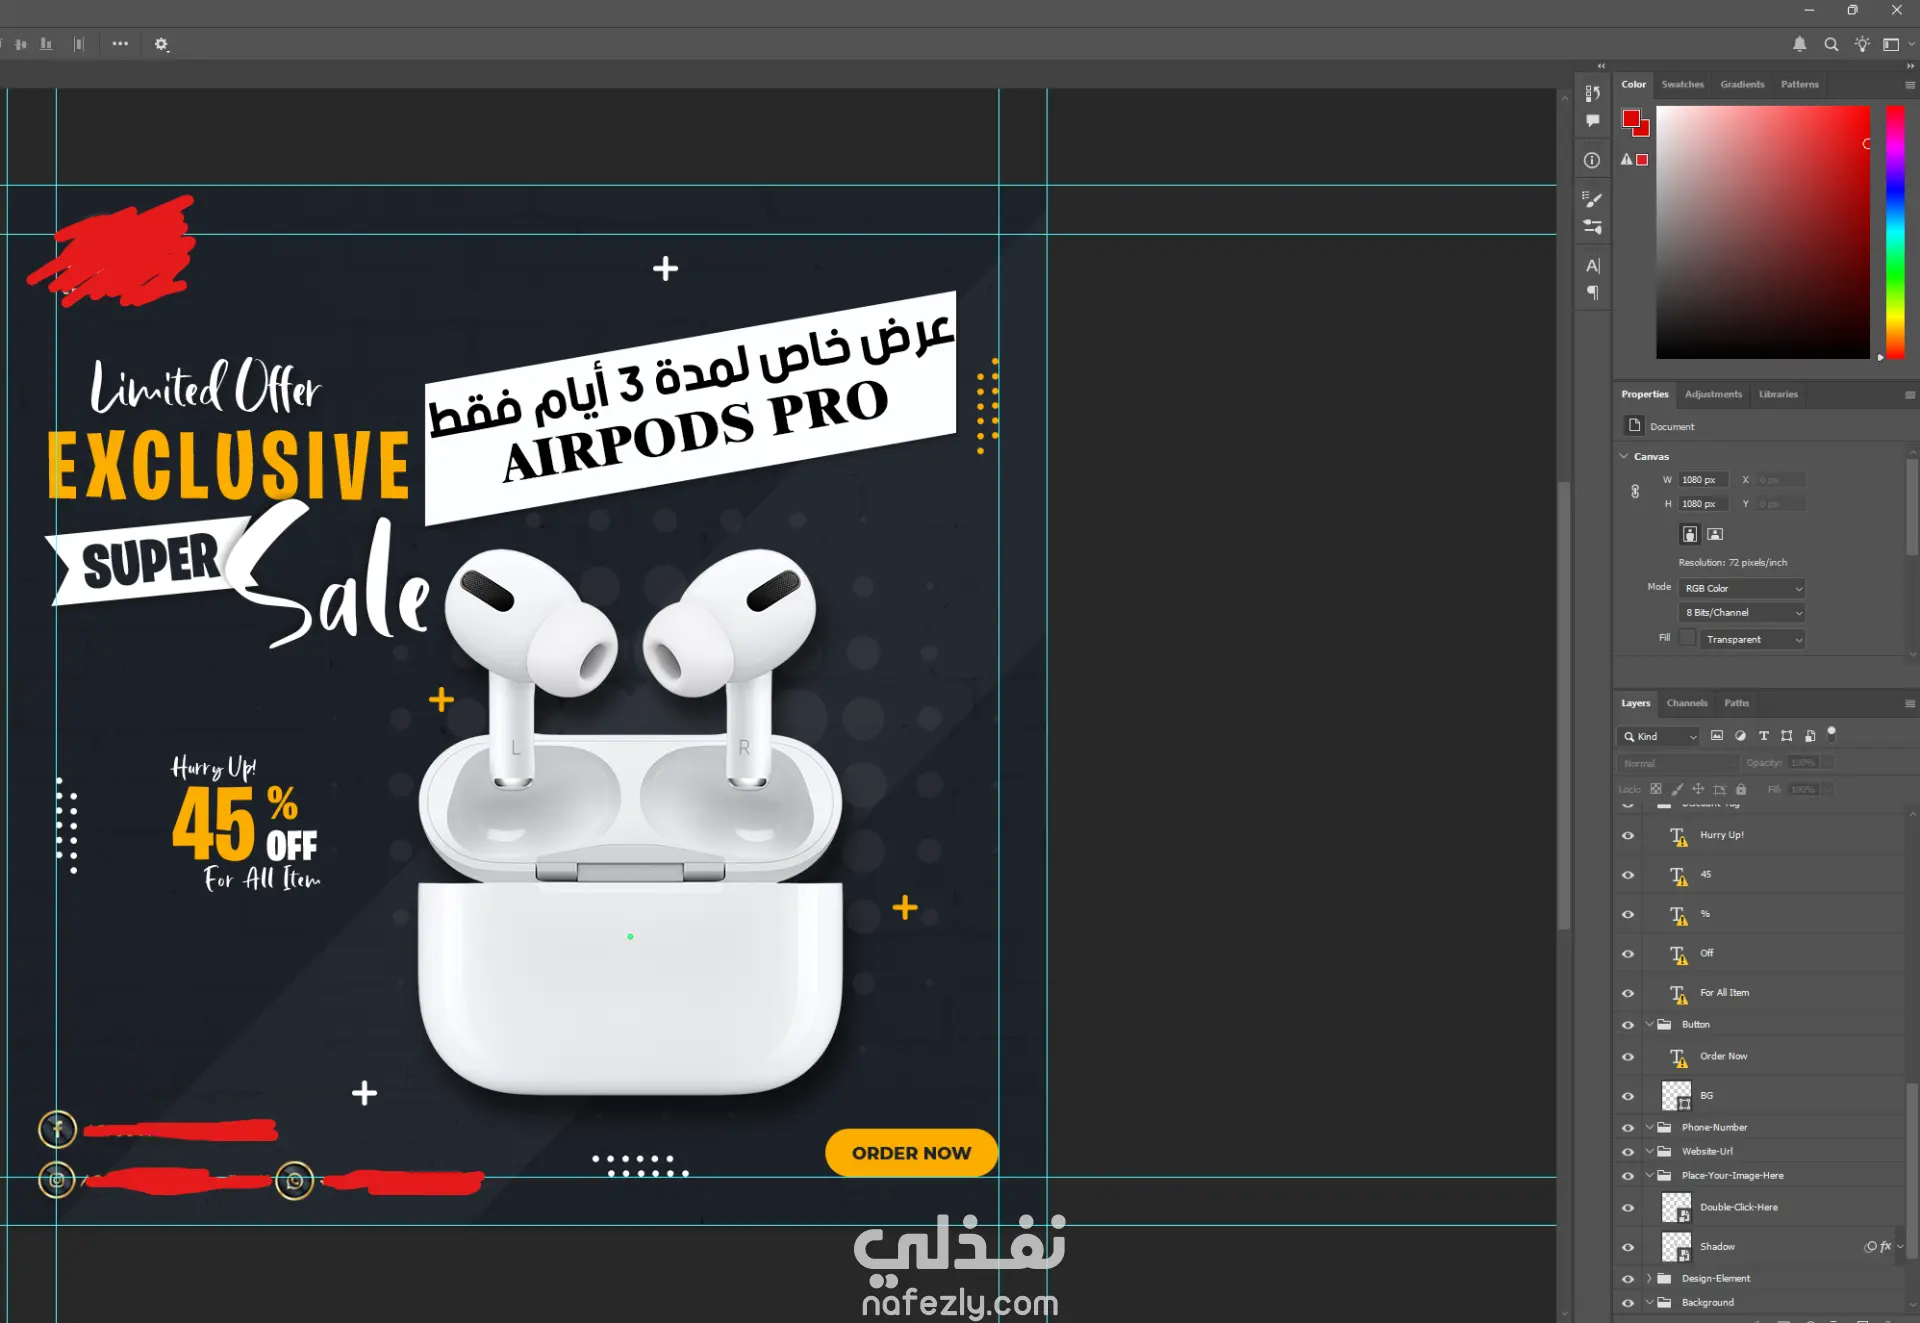The height and width of the screenshot is (1323, 1920).
Task: Open the Color panel menu
Action: coord(1909,85)
